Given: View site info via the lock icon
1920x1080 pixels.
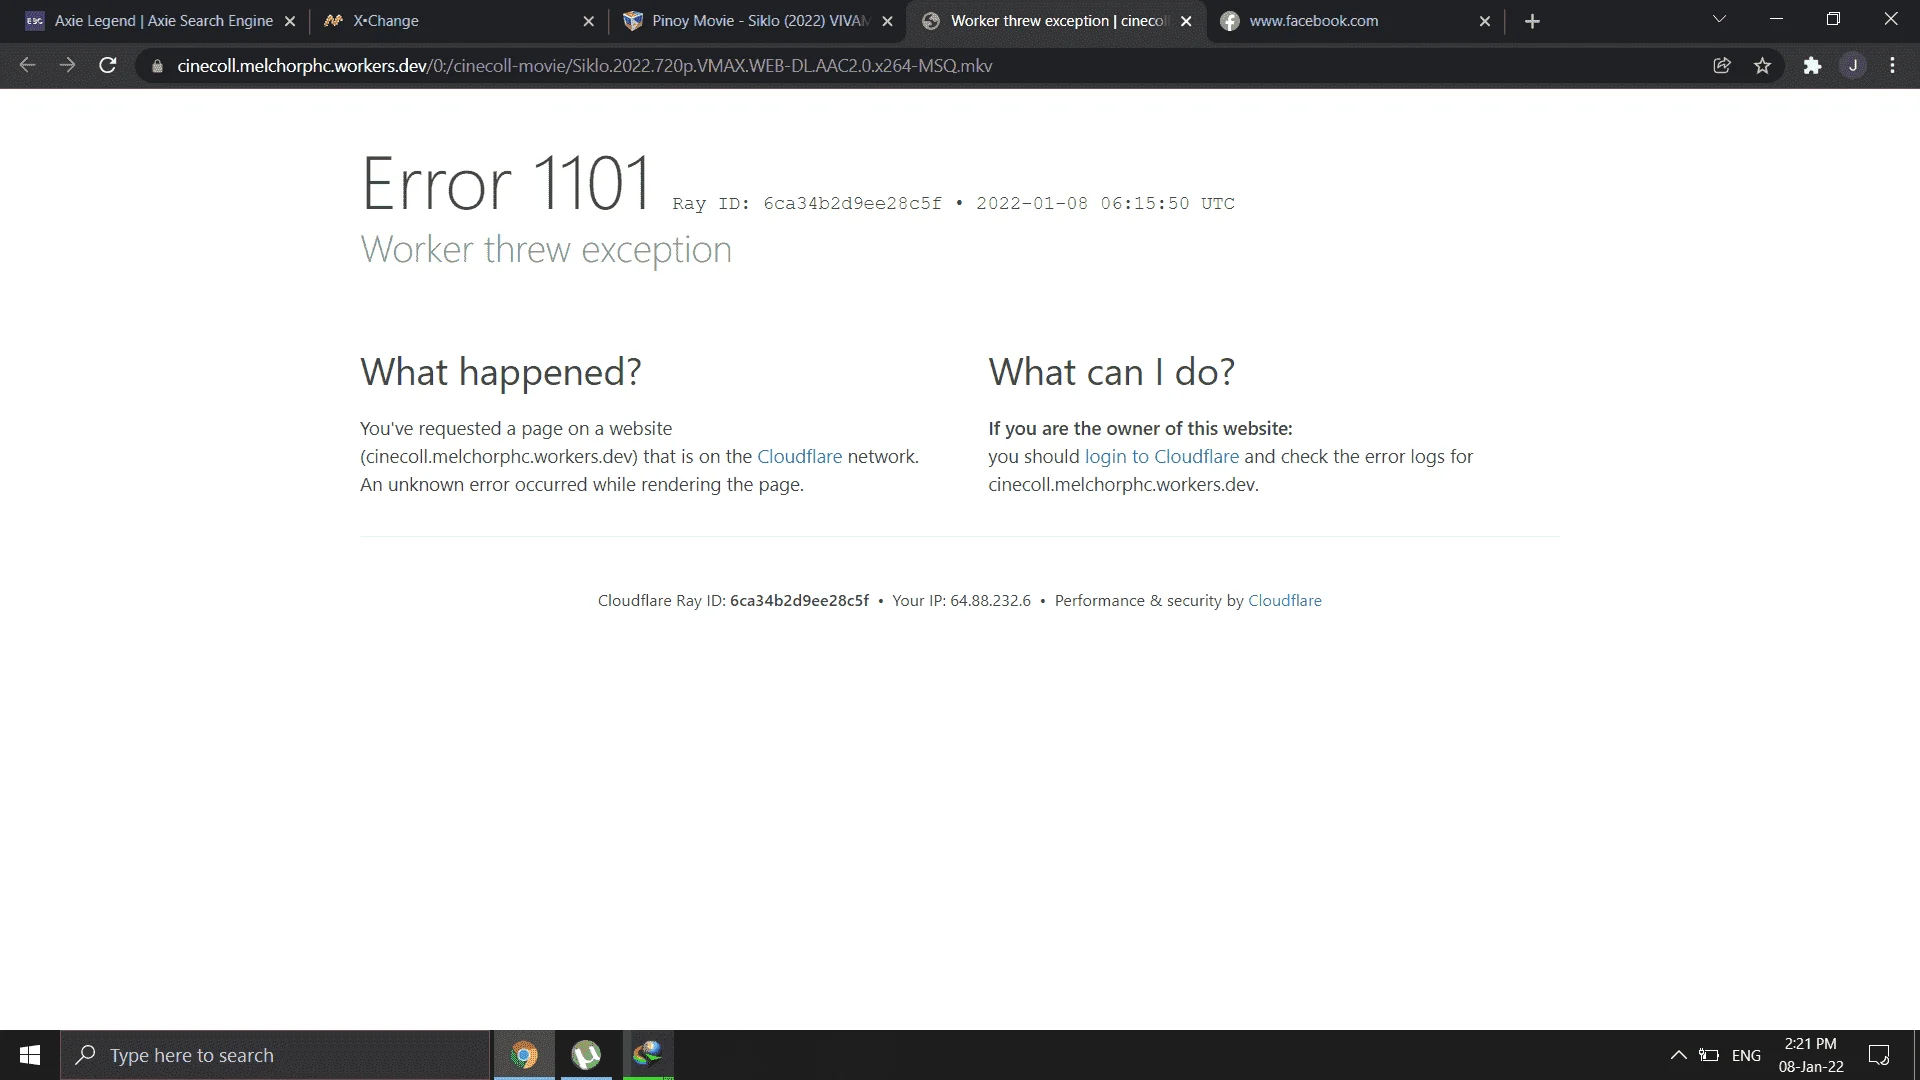Looking at the screenshot, I should (x=157, y=66).
